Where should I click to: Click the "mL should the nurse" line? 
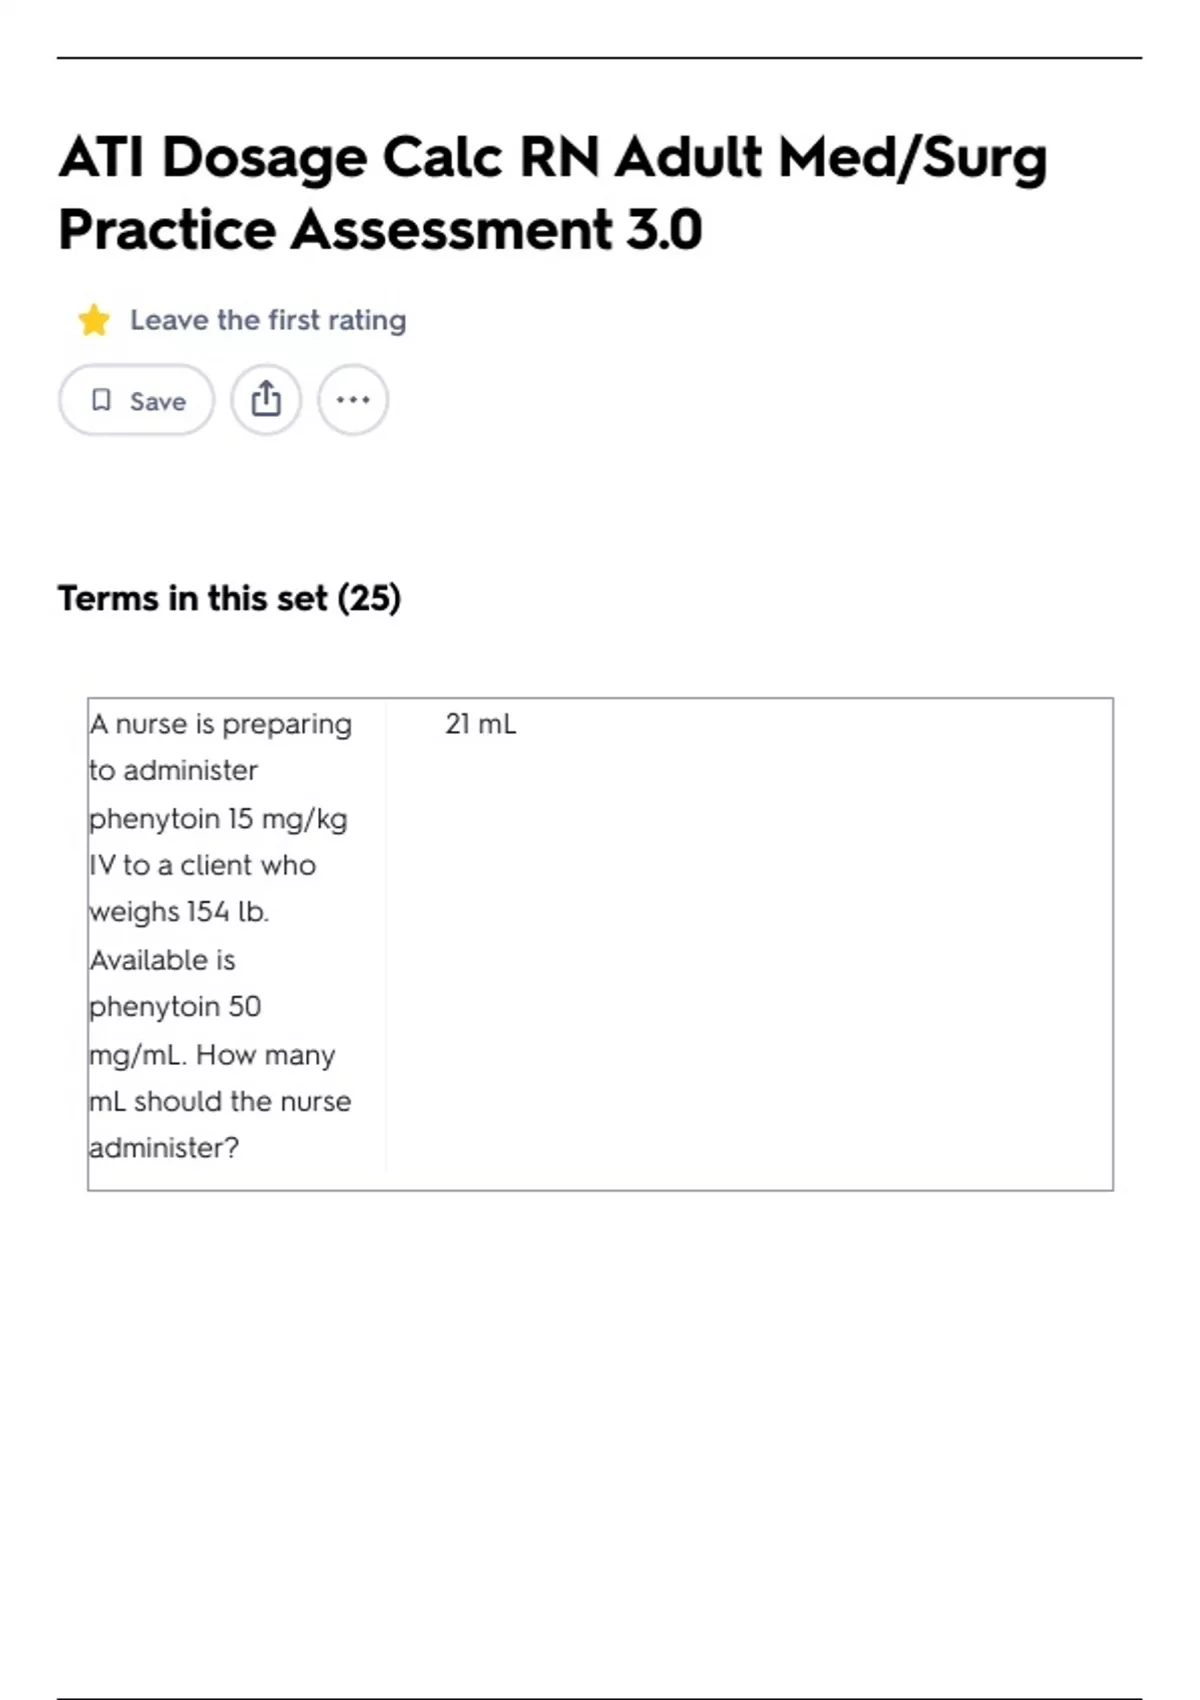point(220,1101)
